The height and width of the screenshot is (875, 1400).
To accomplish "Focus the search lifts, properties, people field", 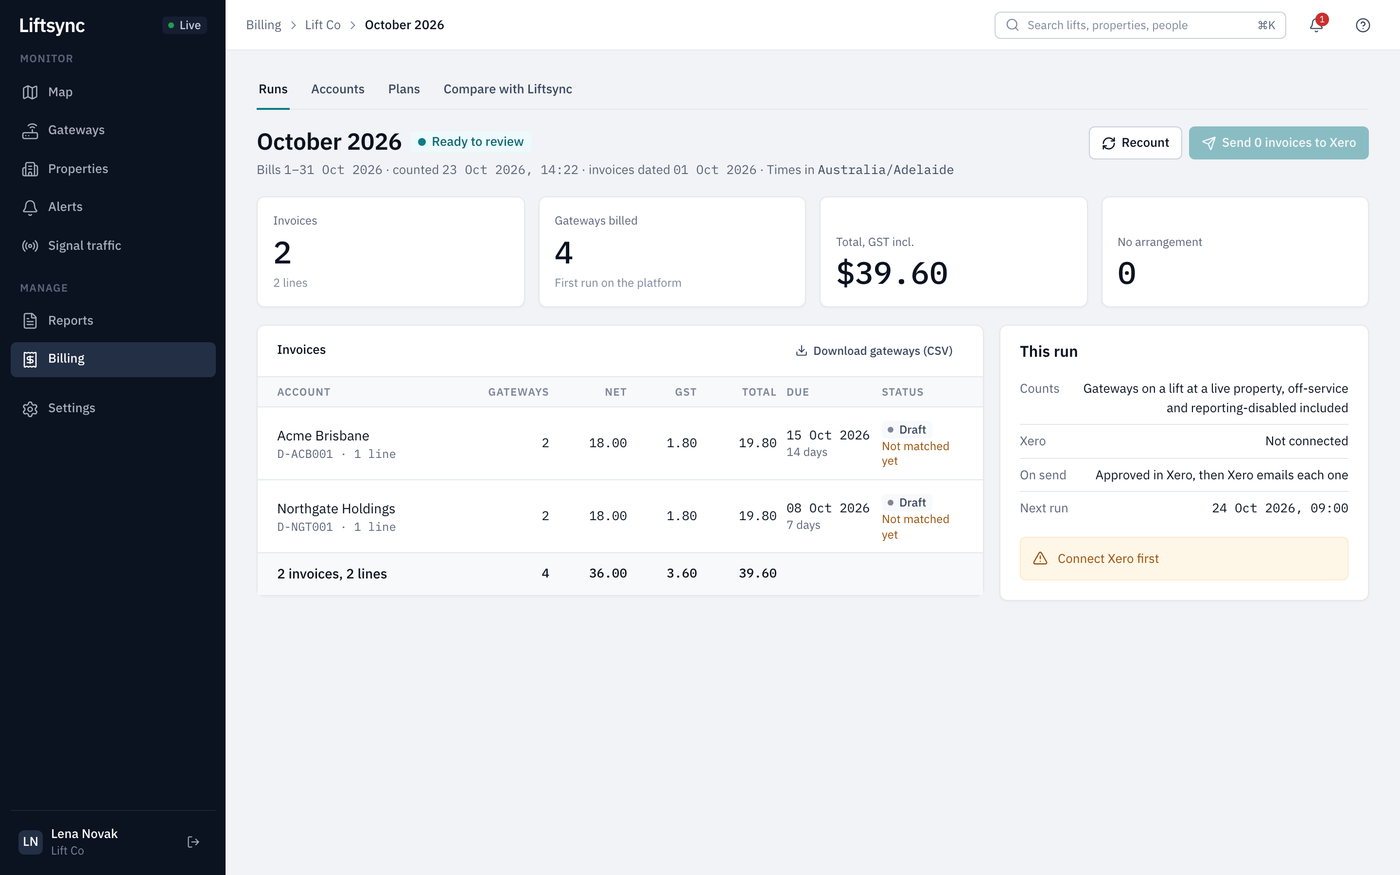I will pyautogui.click(x=1140, y=25).
